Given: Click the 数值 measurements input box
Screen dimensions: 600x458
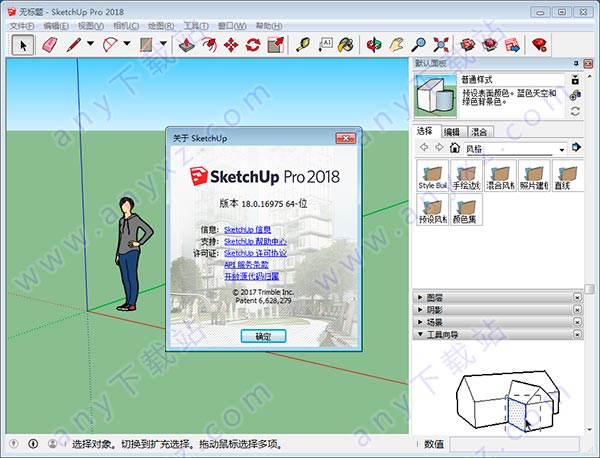Looking at the screenshot, I should [x=514, y=444].
